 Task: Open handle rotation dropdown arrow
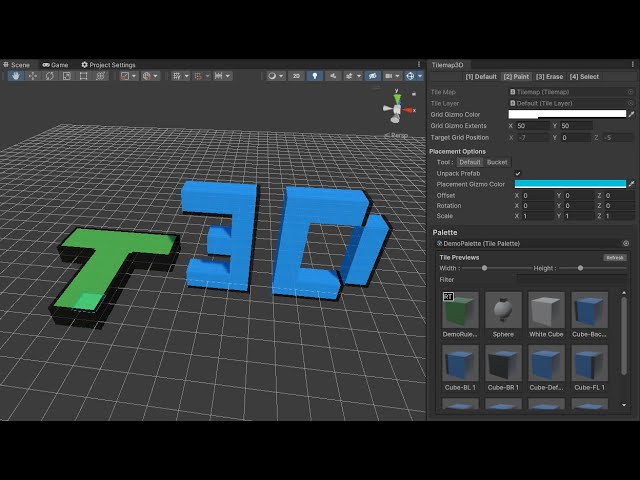[x=156, y=76]
